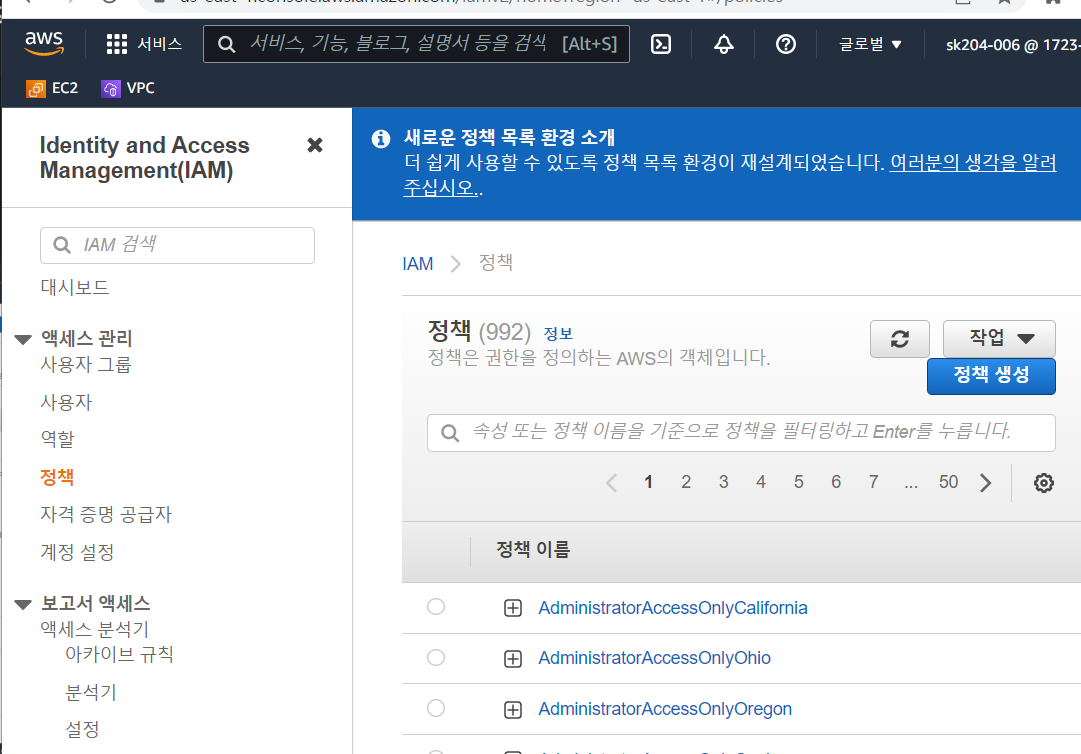The width and height of the screenshot is (1081, 754).
Task: Click the 서비스 services label
Action: [x=159, y=44]
